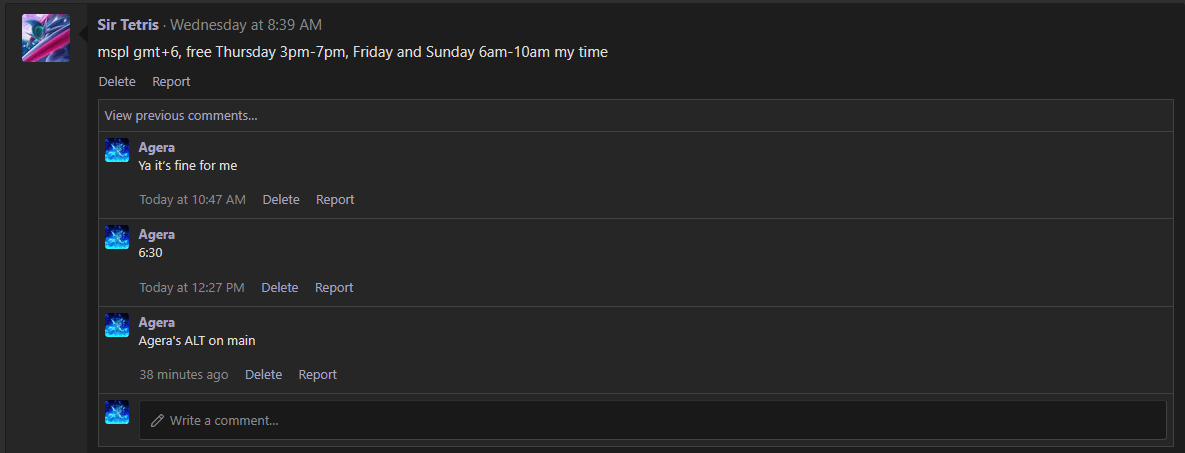Expand View previous comments
Image resolution: width=1185 pixels, height=453 pixels.
click(181, 116)
